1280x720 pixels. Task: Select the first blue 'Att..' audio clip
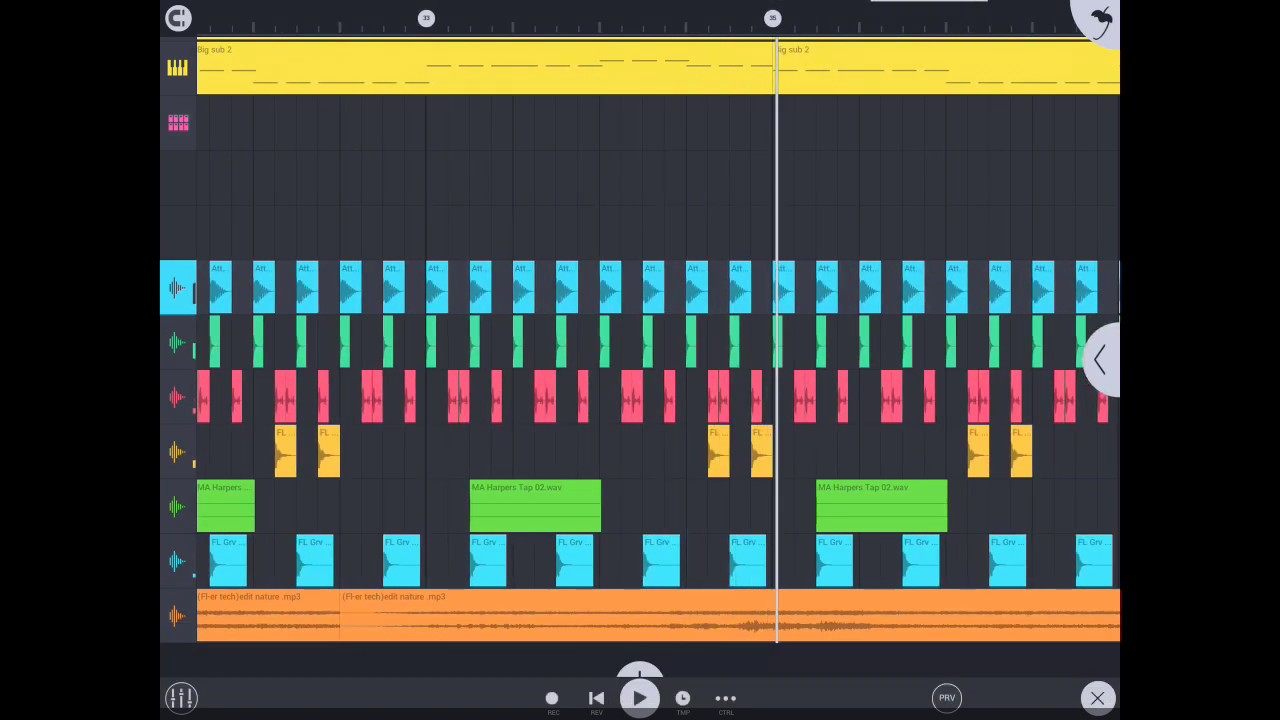221,287
